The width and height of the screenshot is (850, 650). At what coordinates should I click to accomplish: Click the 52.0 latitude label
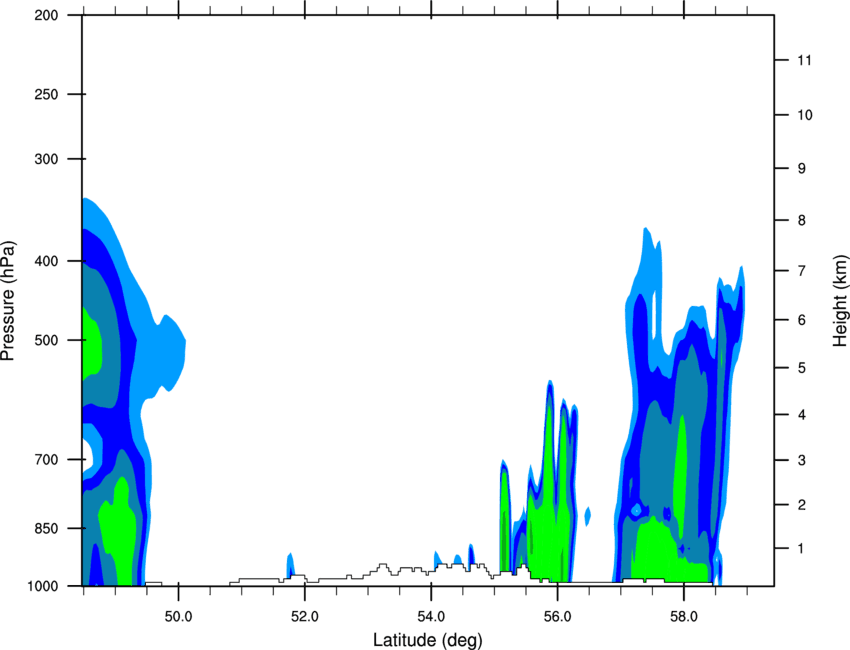tap(305, 617)
